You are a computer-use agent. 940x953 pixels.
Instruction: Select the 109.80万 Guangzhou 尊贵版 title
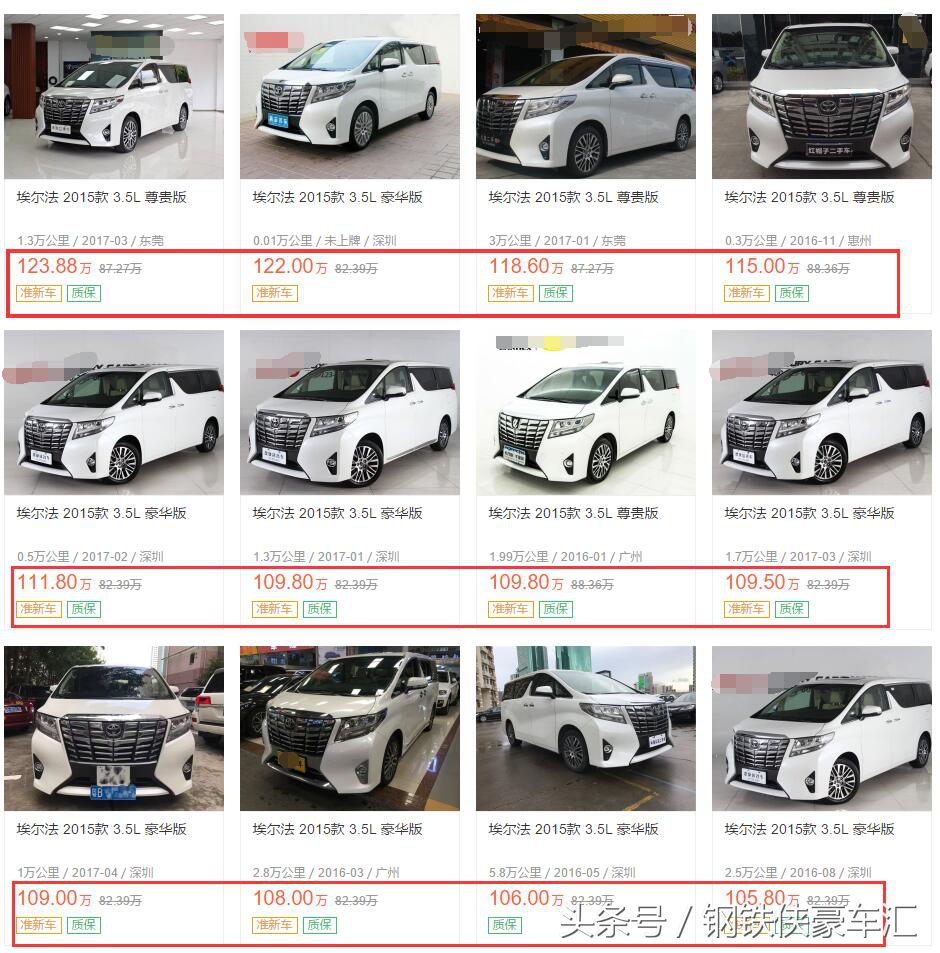click(573, 513)
